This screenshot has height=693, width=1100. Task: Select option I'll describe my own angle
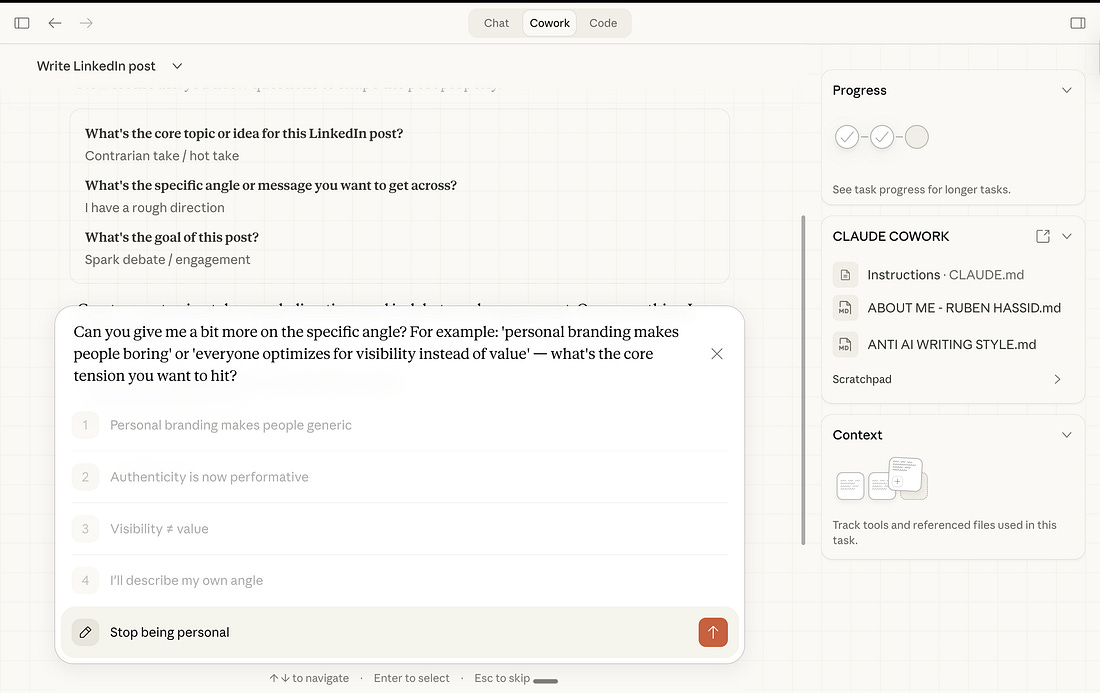[x=400, y=581]
